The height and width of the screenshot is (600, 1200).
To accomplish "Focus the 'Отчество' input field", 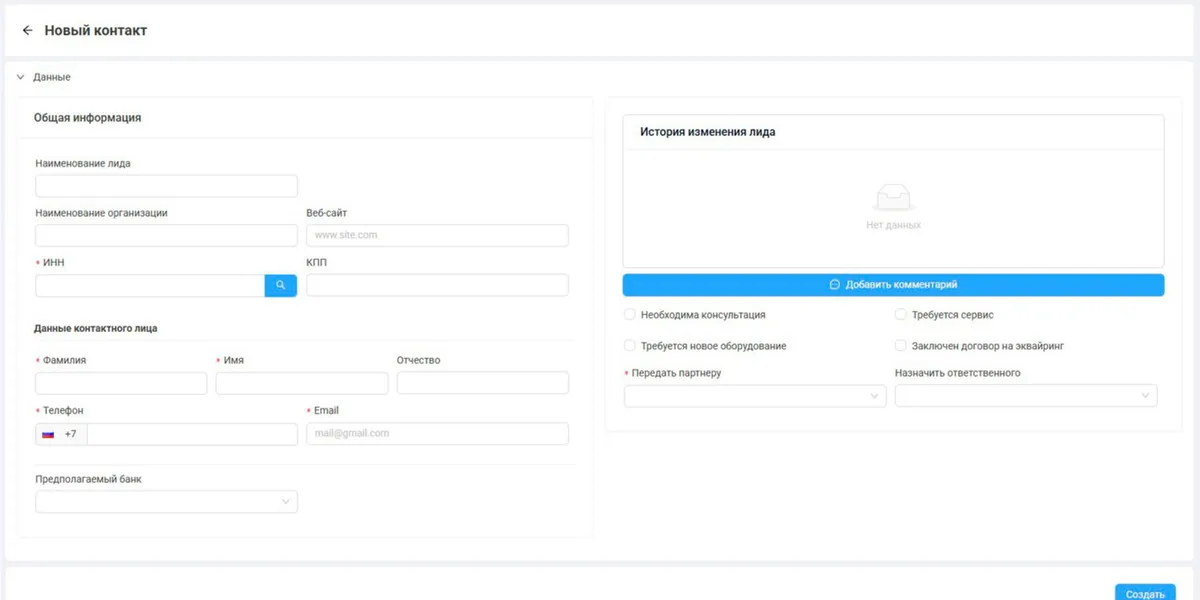I will click(x=483, y=383).
